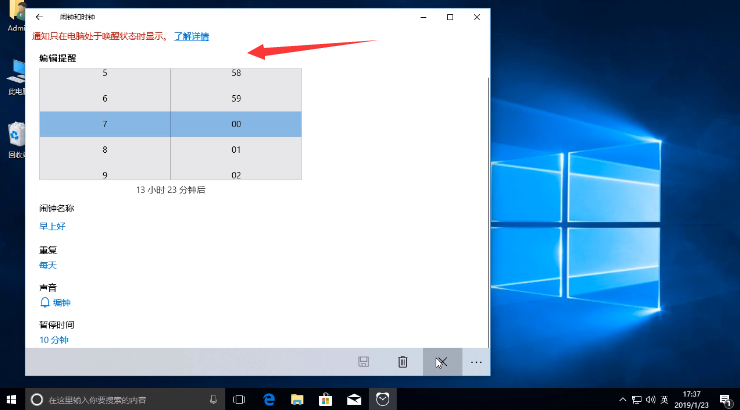Open the volume tray icon
The width and height of the screenshot is (740, 410).
point(651,400)
